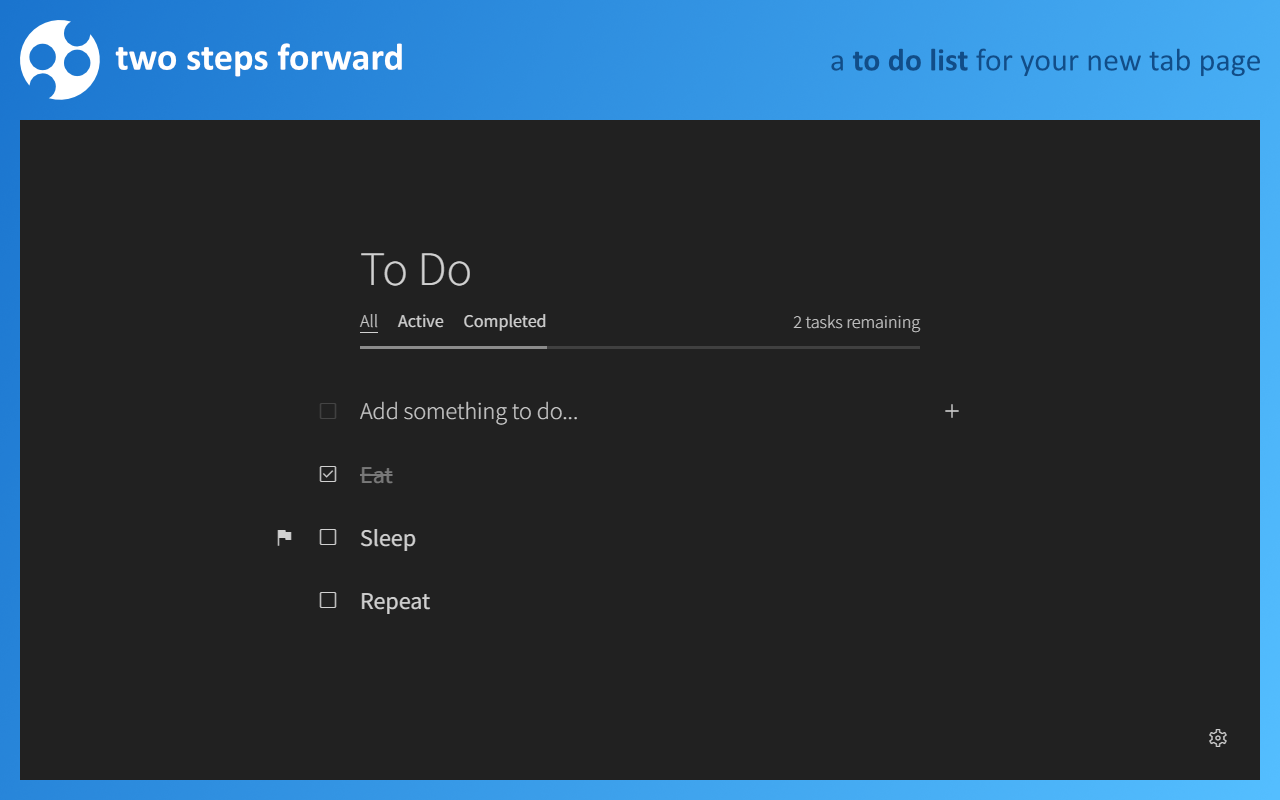Select the All filter tab
This screenshot has width=1280, height=800.
pos(368,321)
